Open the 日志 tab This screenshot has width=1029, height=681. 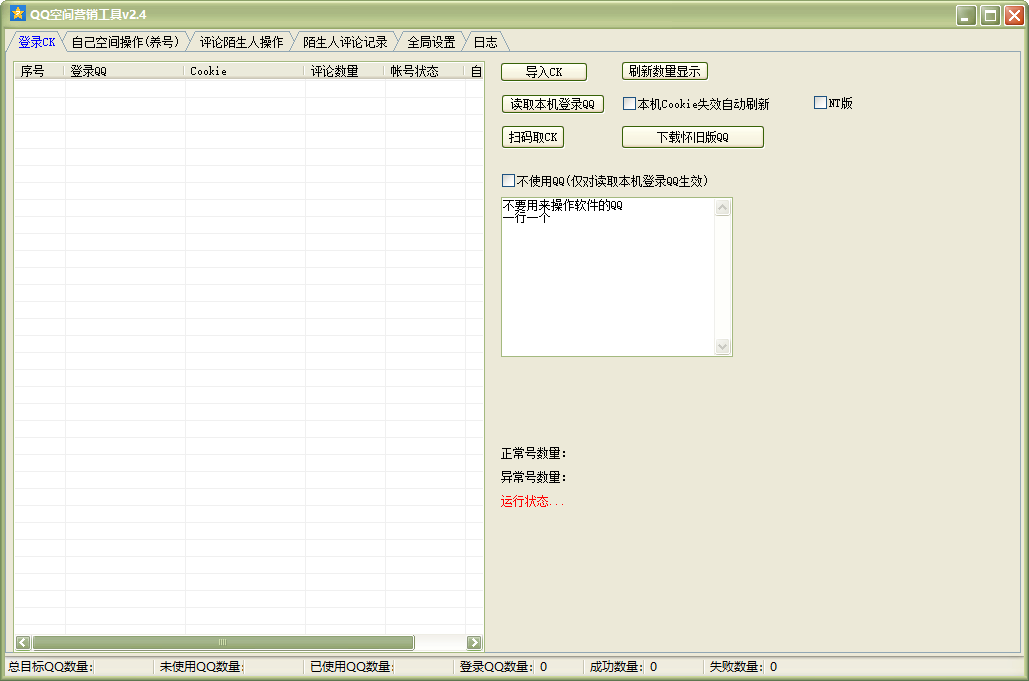486,42
